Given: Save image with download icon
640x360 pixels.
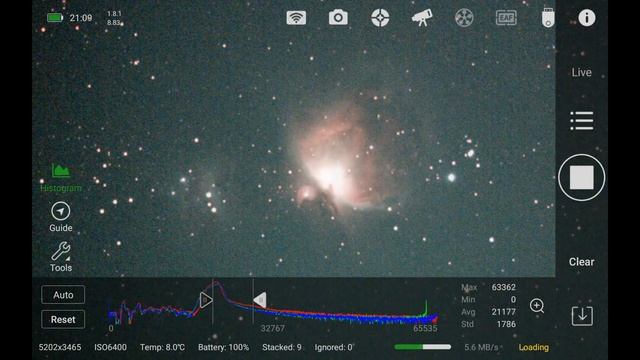Looking at the screenshot, I should [x=582, y=316].
